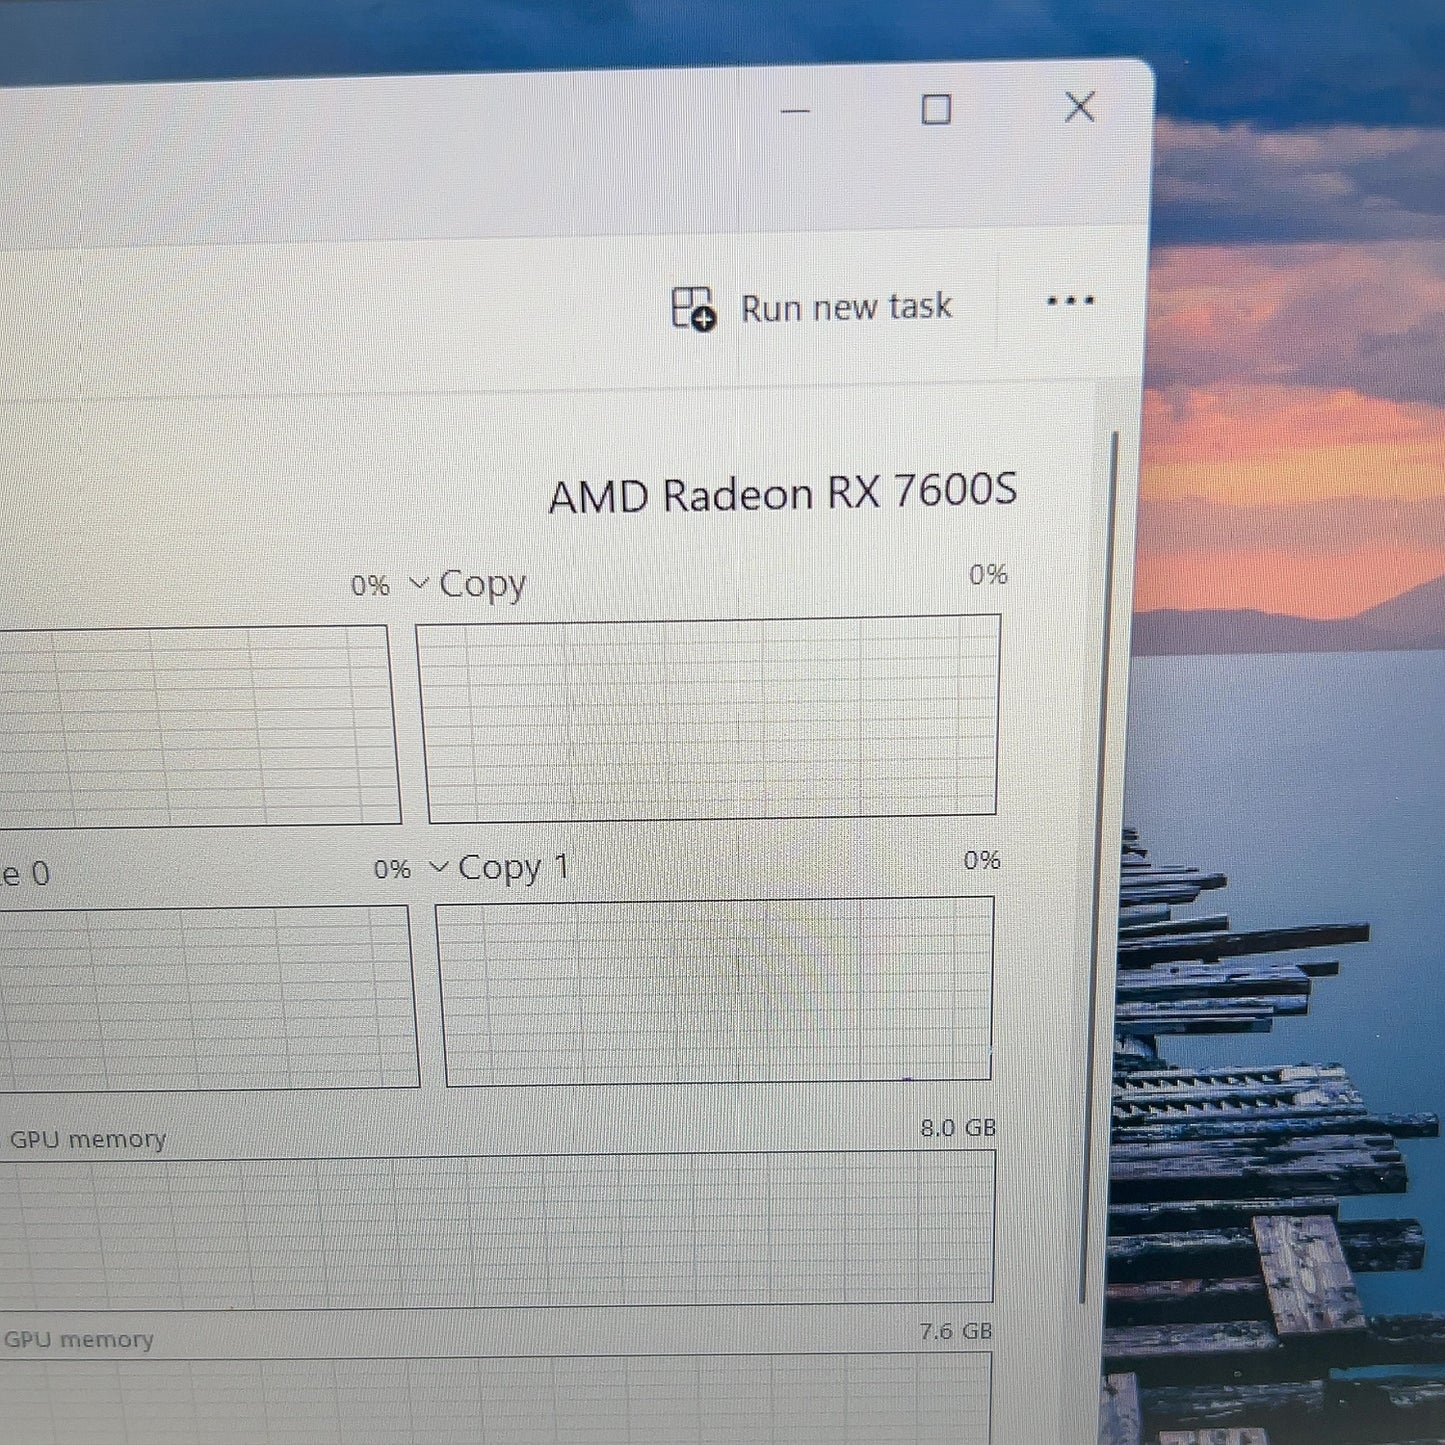Screen dimensions: 1445x1445
Task: Close the Task Manager window
Action: (x=1080, y=107)
